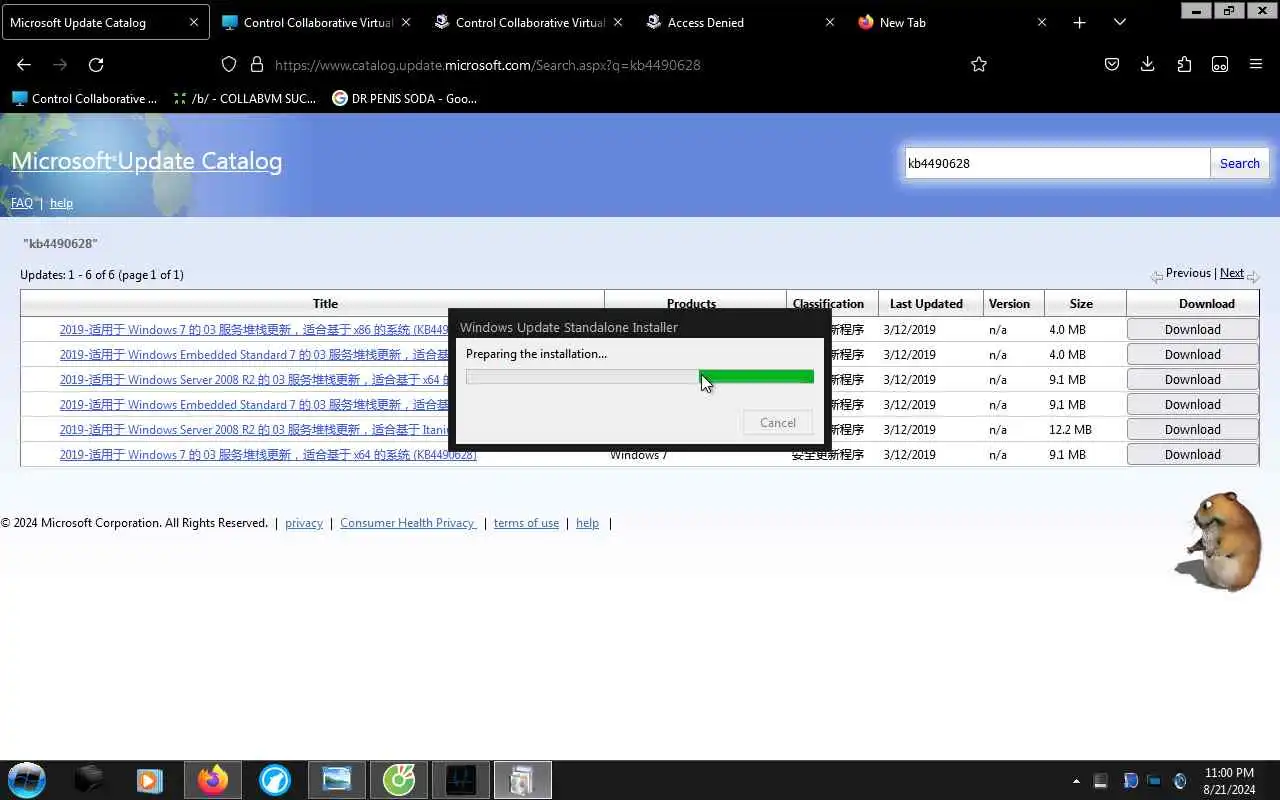Go back using the browser back arrow
Image resolution: width=1280 pixels, height=800 pixels.
click(24, 64)
